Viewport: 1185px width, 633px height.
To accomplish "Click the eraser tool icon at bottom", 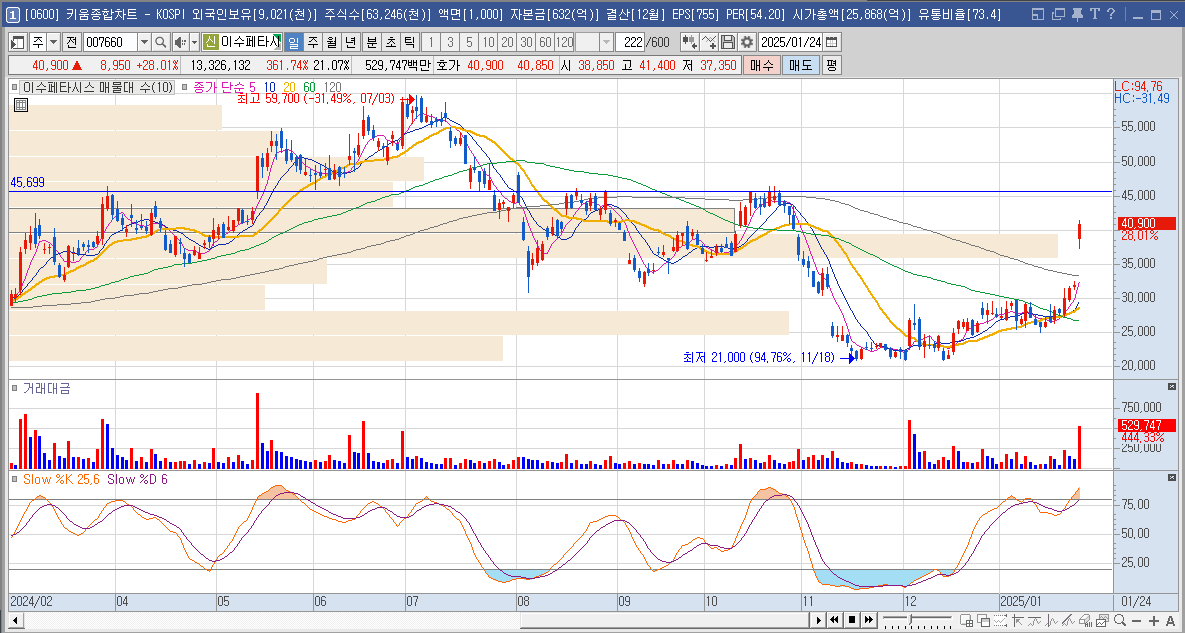I will click(x=1085, y=621).
